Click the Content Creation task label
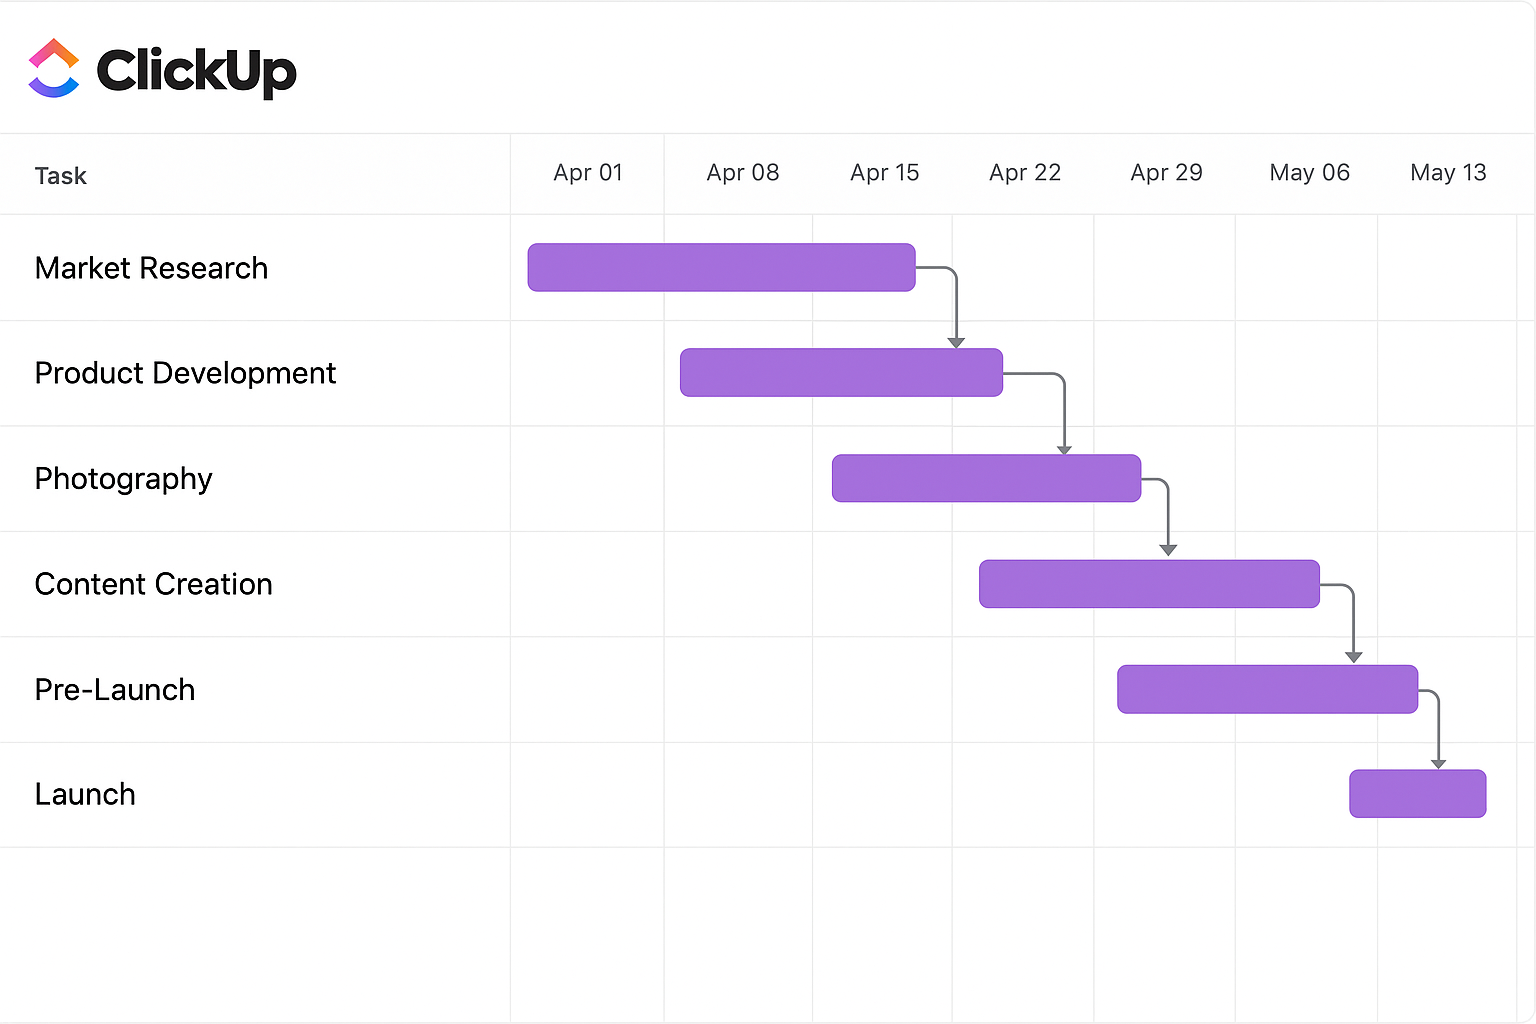 coord(154,584)
